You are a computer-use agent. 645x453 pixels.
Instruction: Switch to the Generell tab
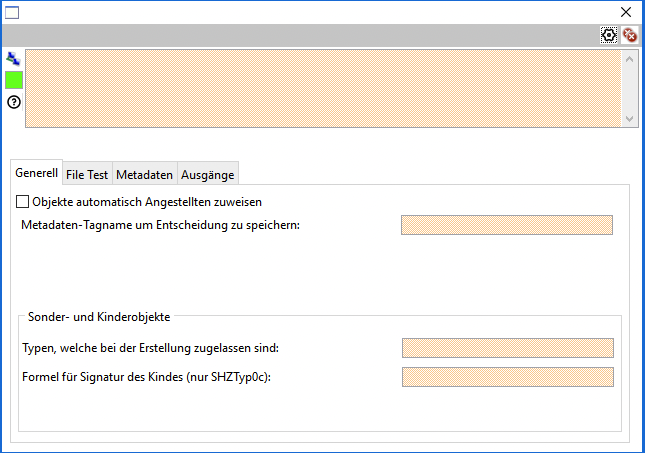pos(36,173)
